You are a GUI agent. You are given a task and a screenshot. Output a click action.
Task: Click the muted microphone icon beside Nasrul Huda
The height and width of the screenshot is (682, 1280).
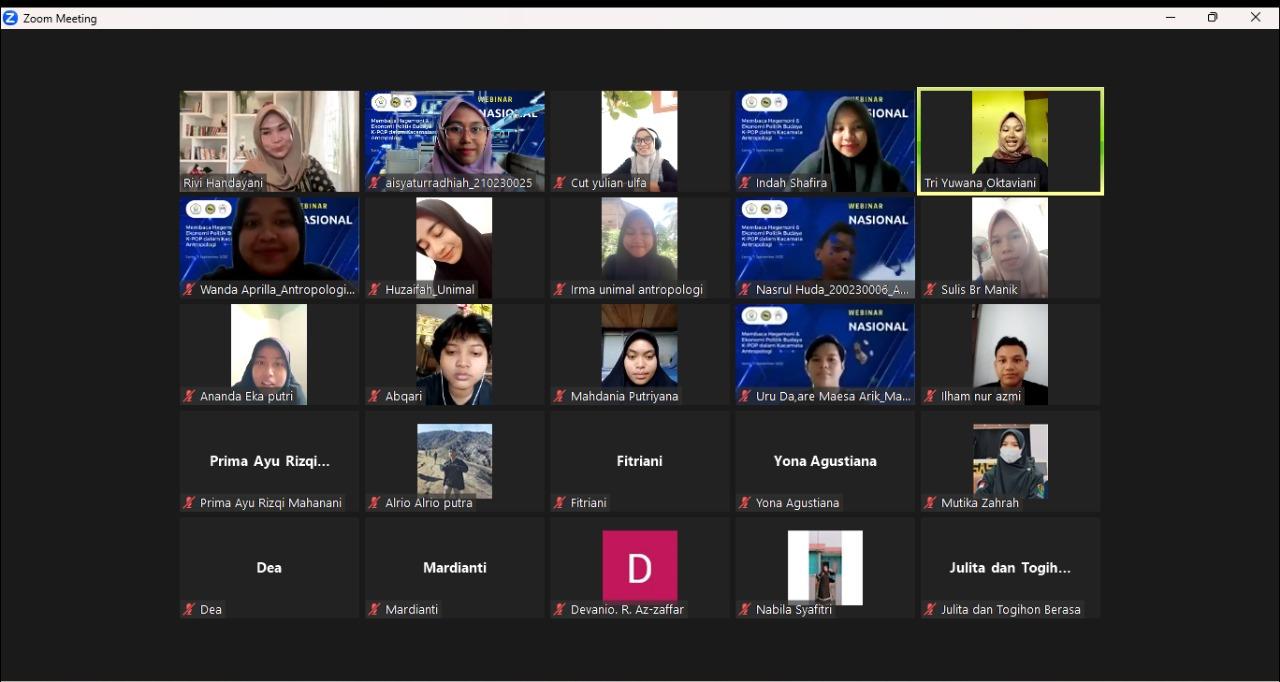(743, 289)
